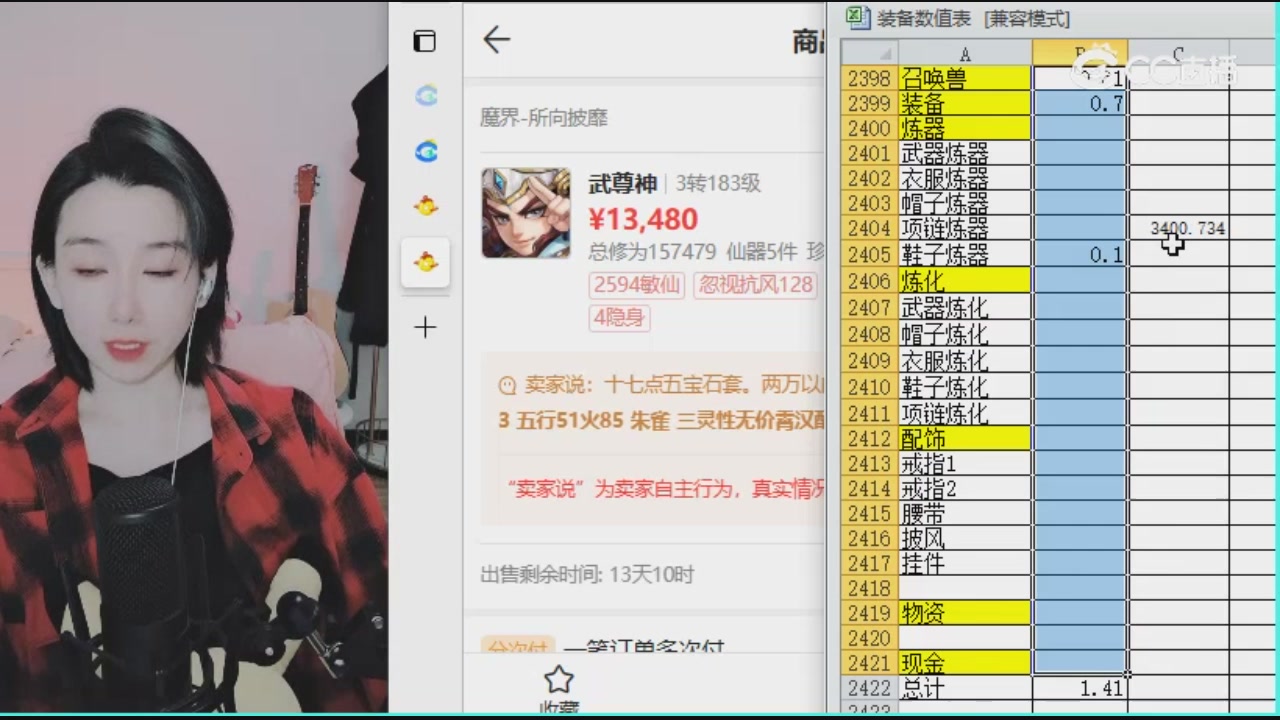Image resolution: width=1280 pixels, height=720 pixels.
Task: Select cell 鞋子炼化
Action: point(965,386)
